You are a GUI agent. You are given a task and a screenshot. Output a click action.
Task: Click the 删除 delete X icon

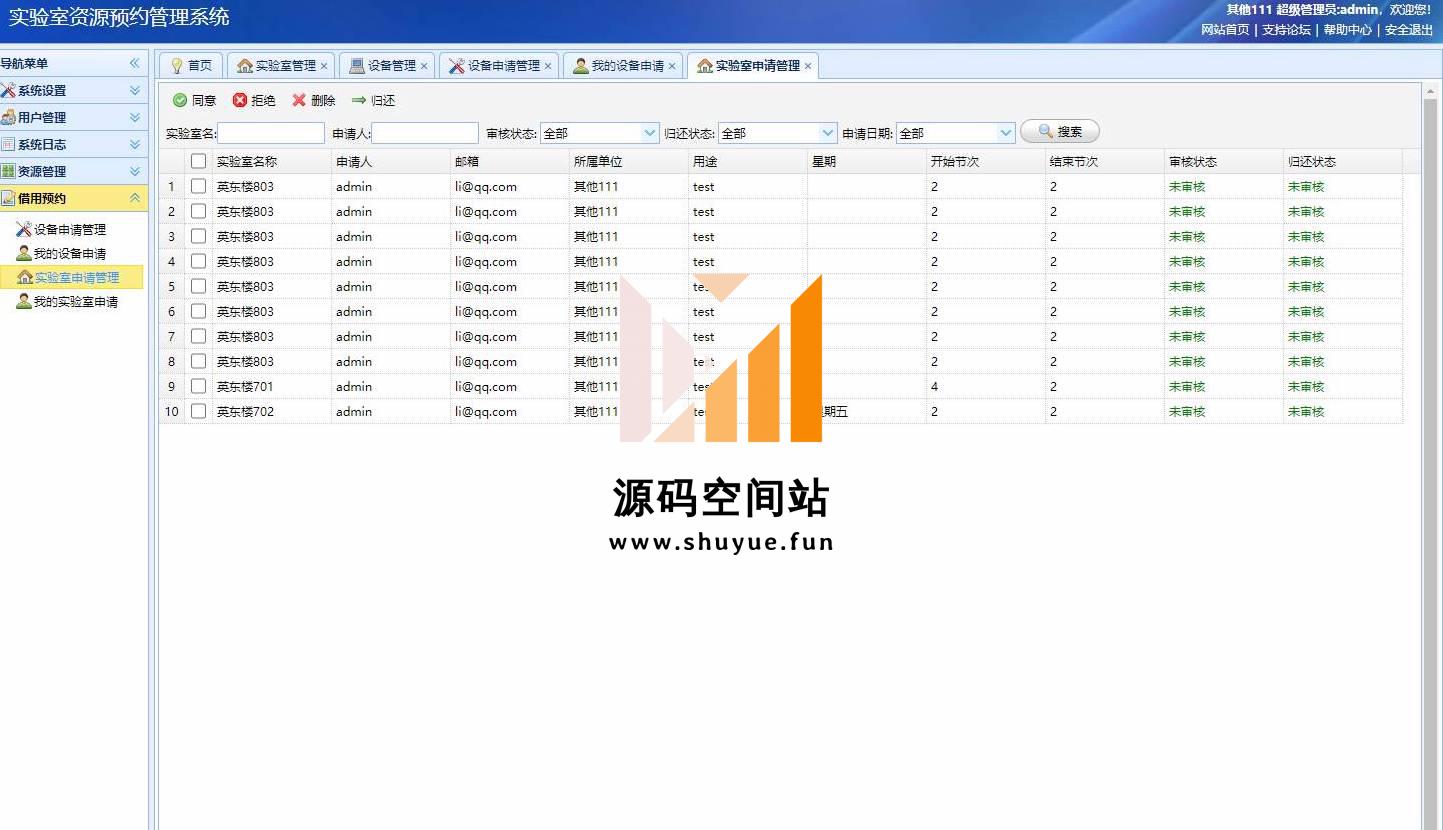click(x=299, y=100)
